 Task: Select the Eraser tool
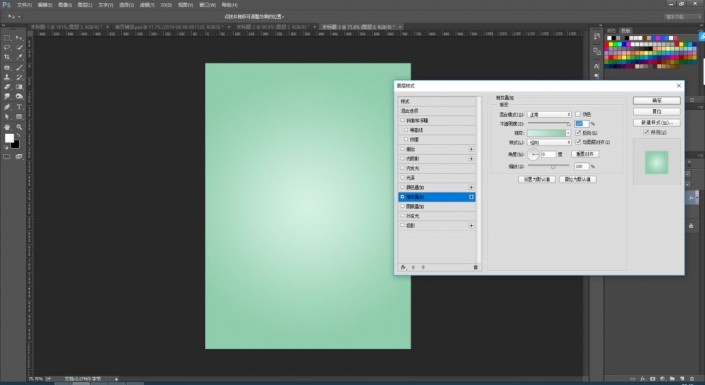point(7,87)
